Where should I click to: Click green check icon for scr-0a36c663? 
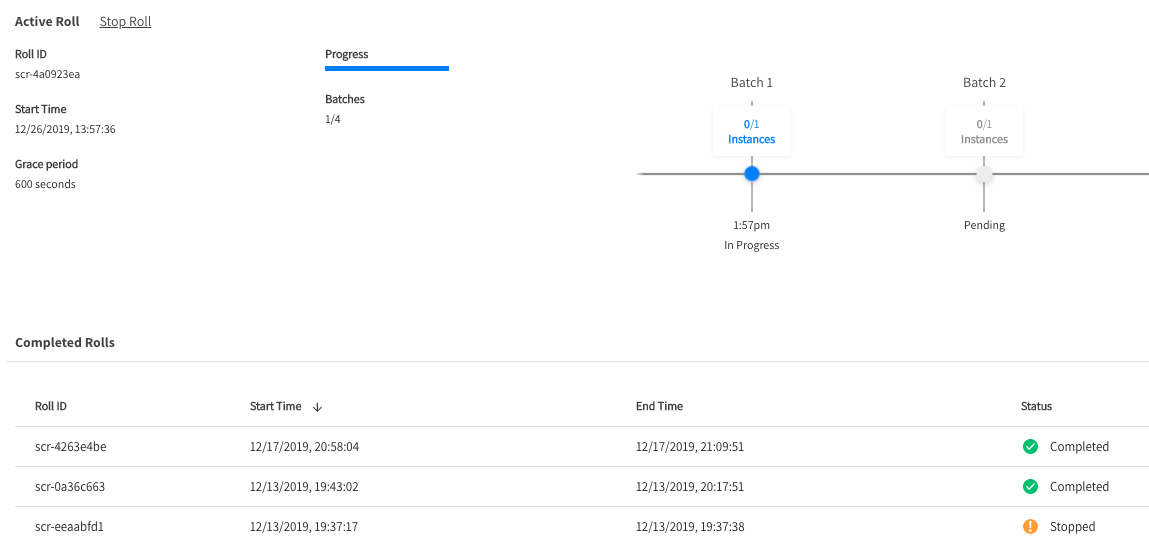(x=1030, y=487)
